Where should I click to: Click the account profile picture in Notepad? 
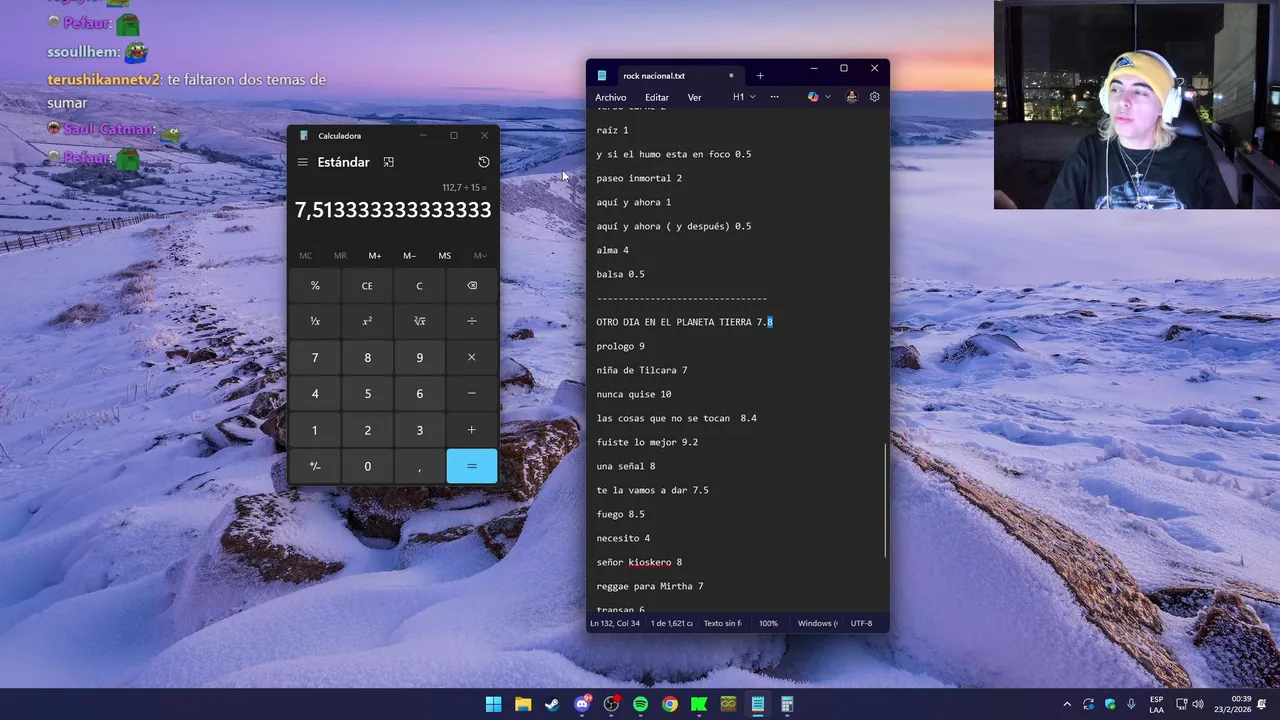[x=852, y=97]
